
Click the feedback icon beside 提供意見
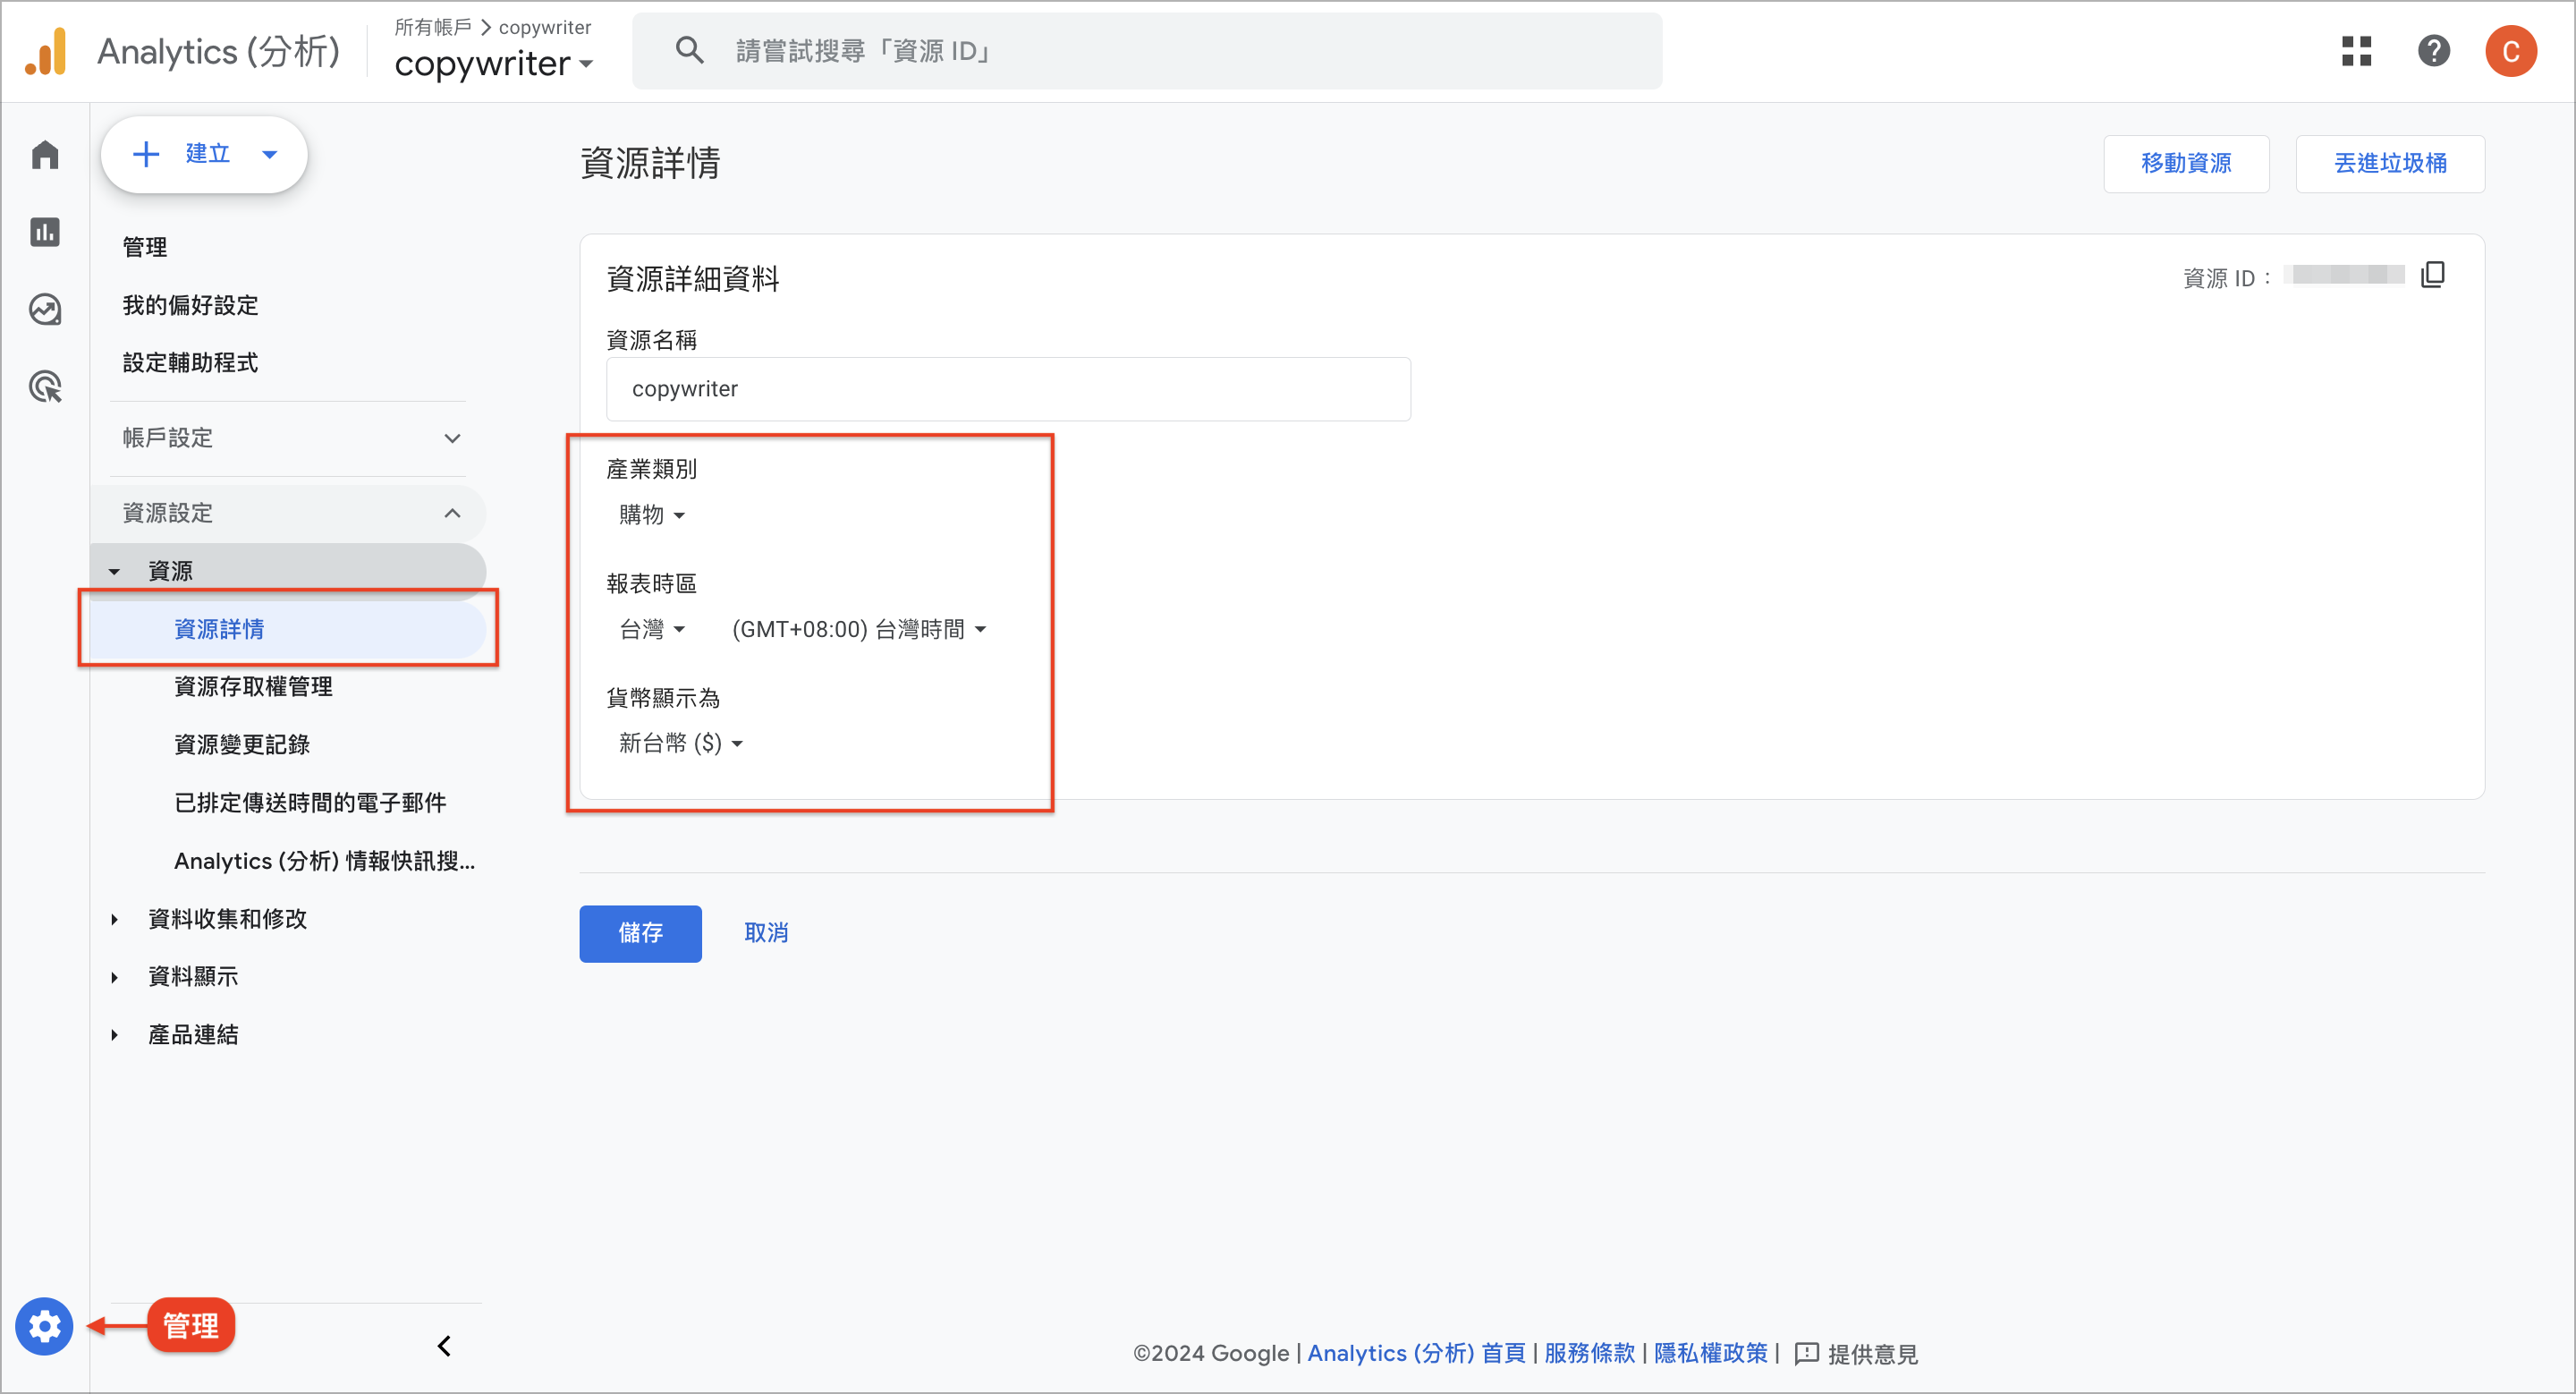tap(1806, 1353)
